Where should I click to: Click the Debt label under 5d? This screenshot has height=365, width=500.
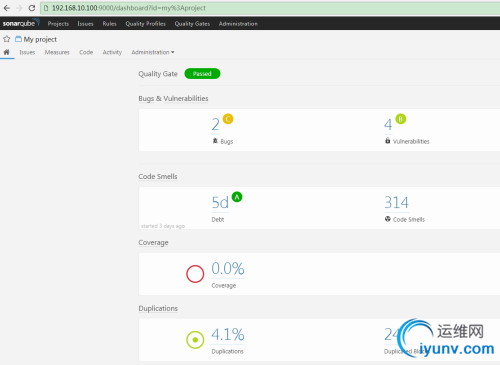[x=218, y=219]
